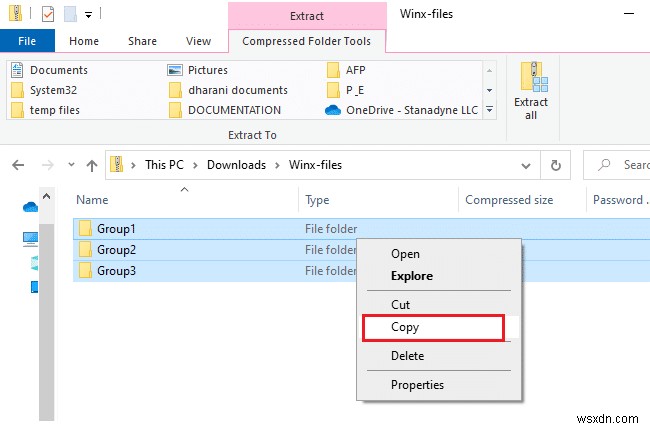Sort by the Compressed size column header

coord(509,200)
